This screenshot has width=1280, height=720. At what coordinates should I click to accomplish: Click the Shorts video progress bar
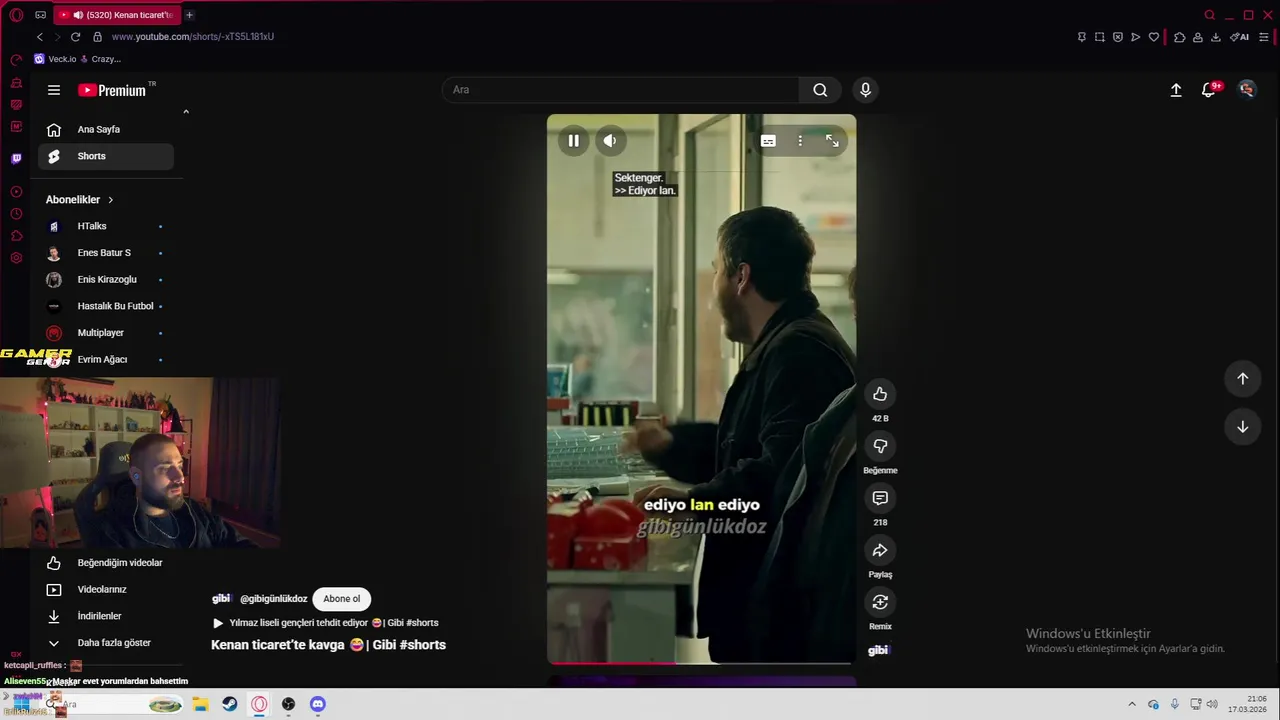pos(701,662)
